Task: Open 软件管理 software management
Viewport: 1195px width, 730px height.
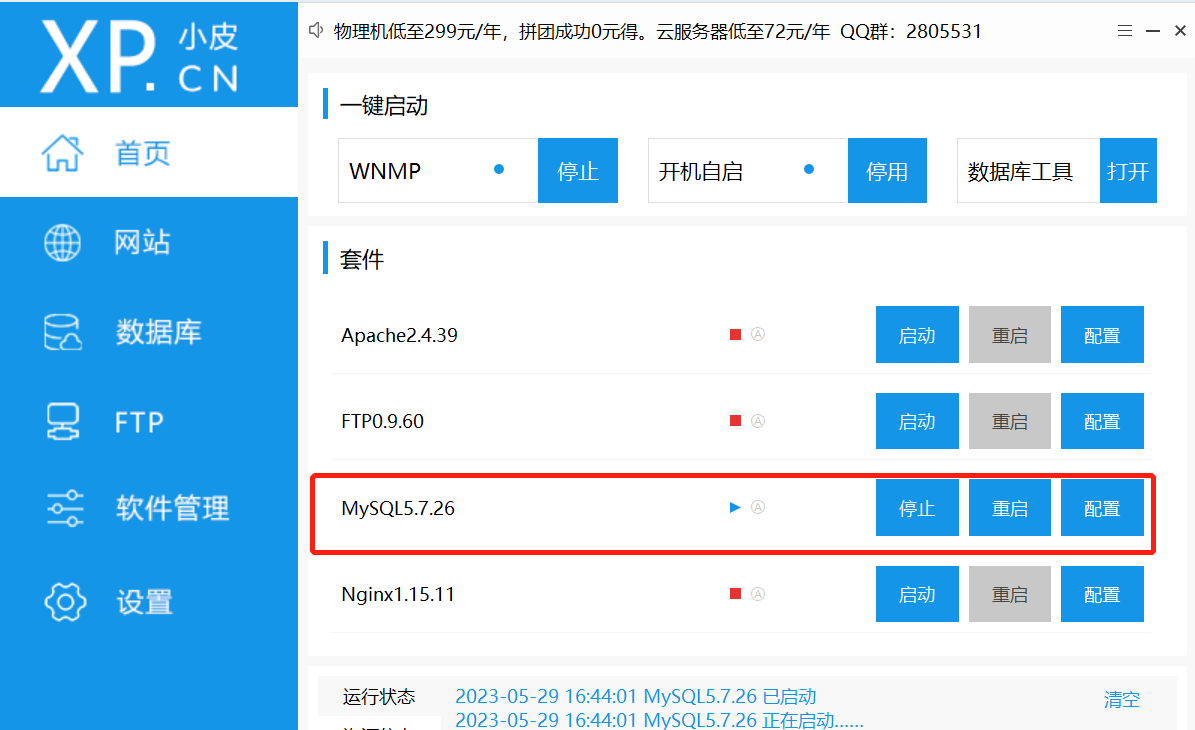Action: click(149, 508)
